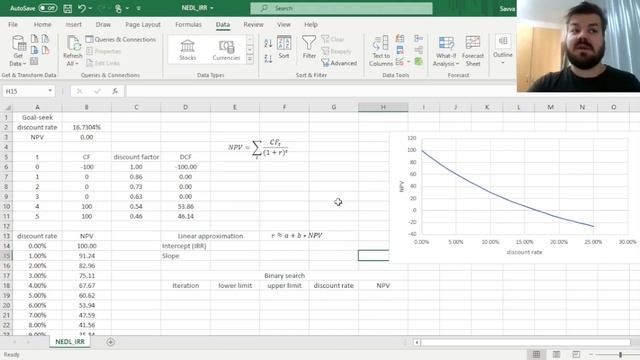The height and width of the screenshot is (360, 640).
Task: Select cell B2 with 16.7304%
Action: tap(87, 127)
